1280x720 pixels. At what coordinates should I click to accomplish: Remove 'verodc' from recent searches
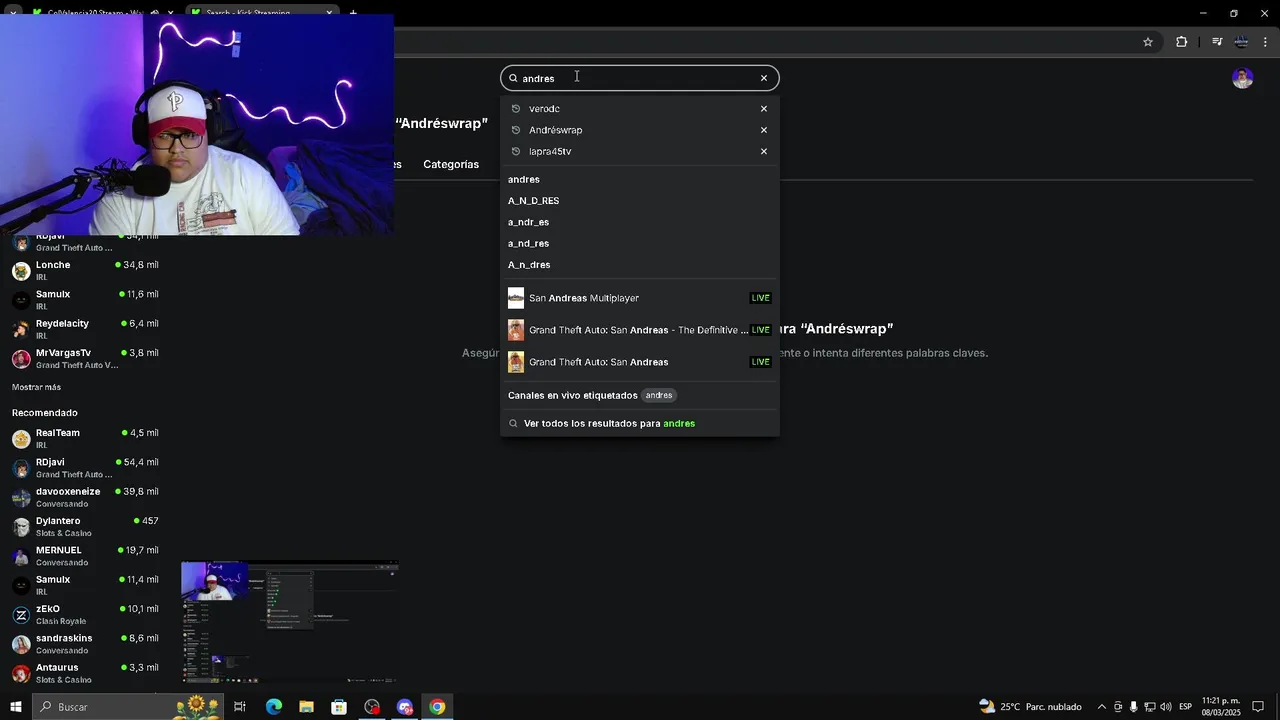tap(764, 109)
